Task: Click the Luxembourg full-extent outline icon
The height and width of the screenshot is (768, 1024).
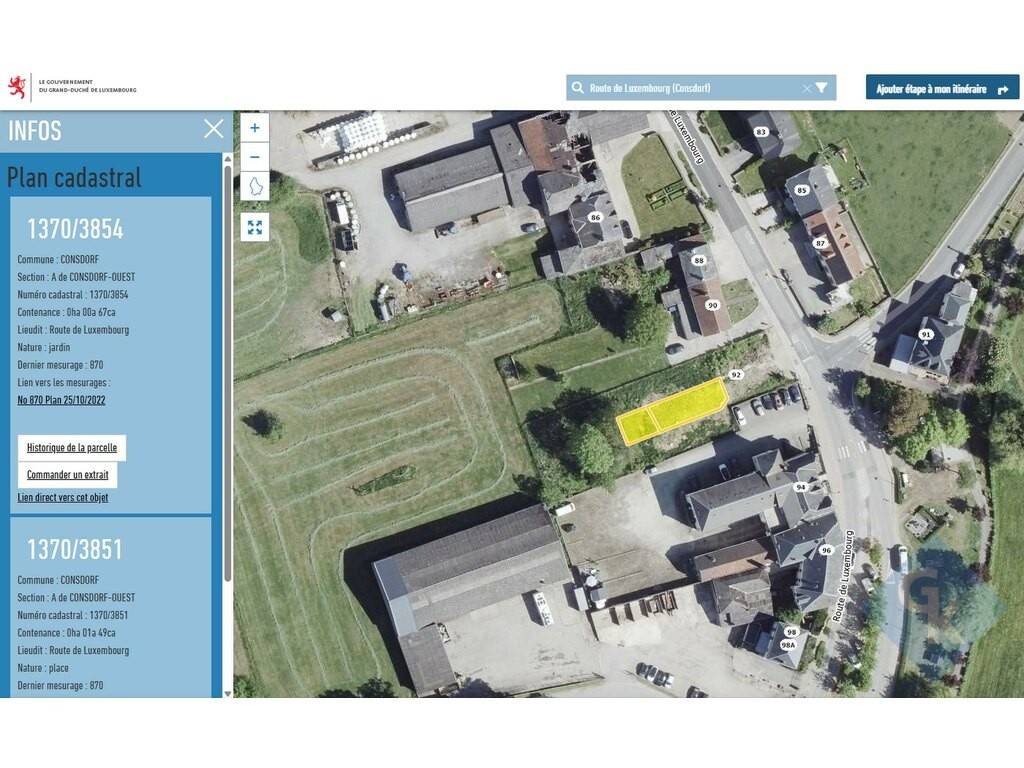Action: [254, 187]
